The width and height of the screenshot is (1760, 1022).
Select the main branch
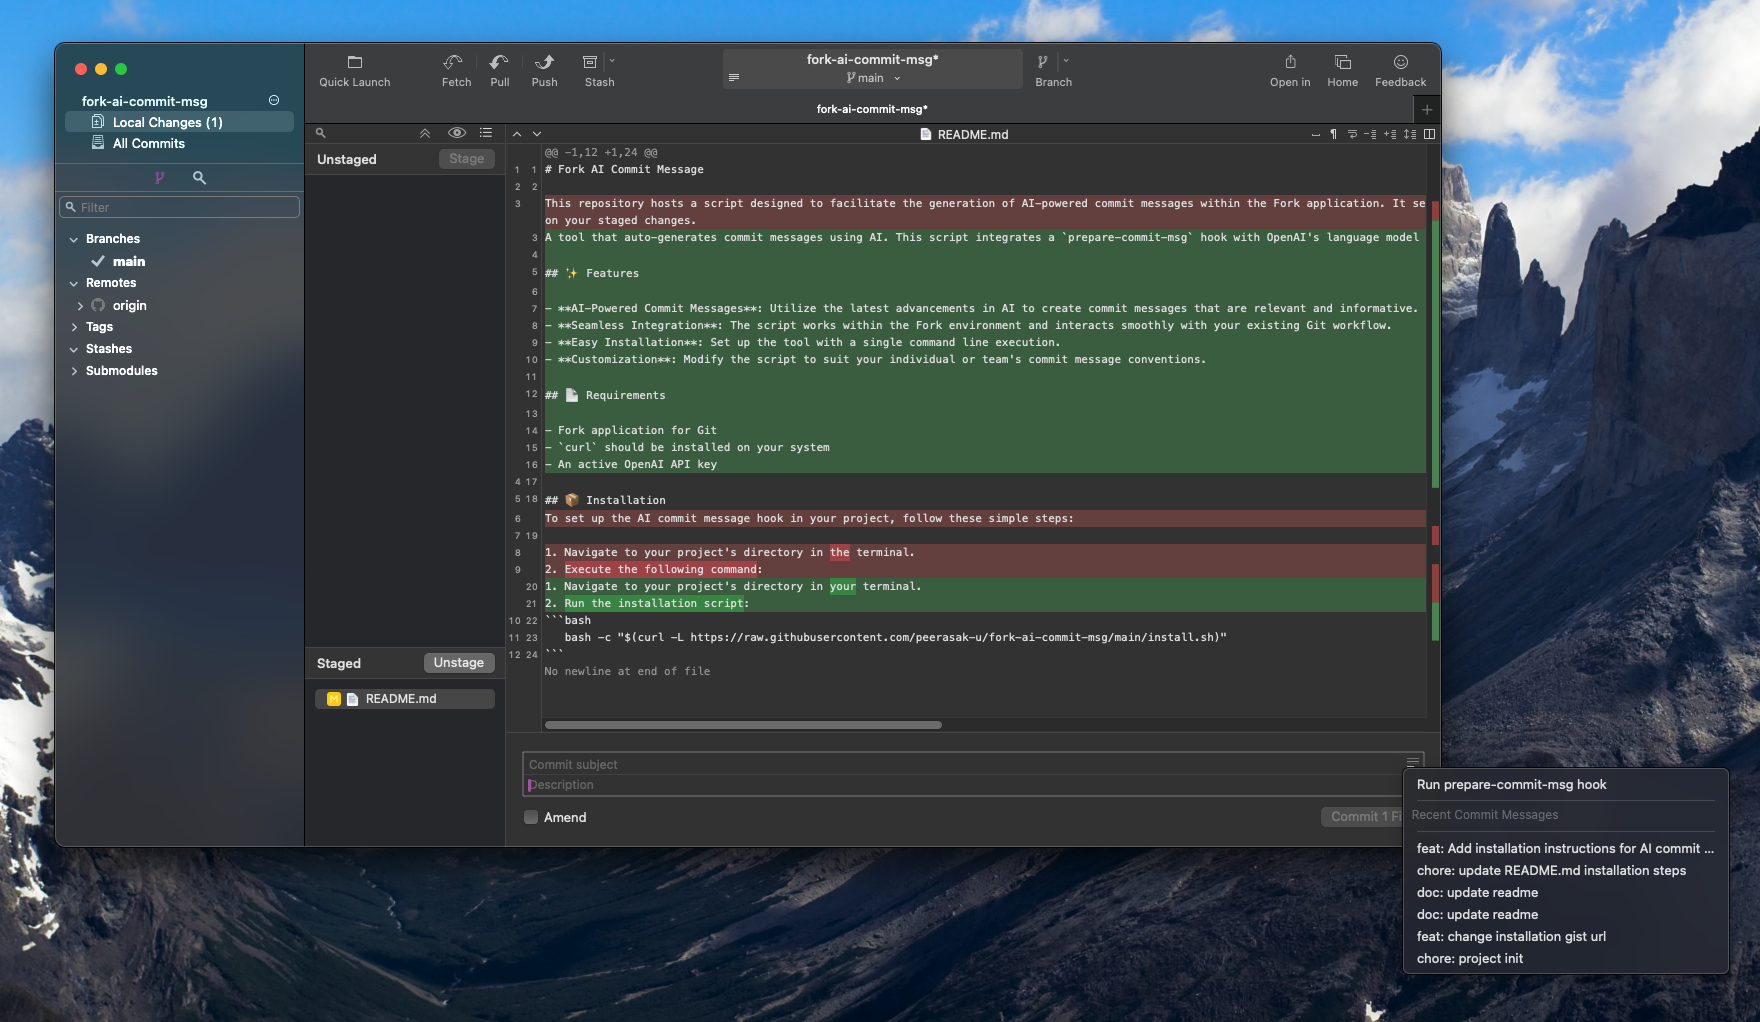[x=129, y=261]
